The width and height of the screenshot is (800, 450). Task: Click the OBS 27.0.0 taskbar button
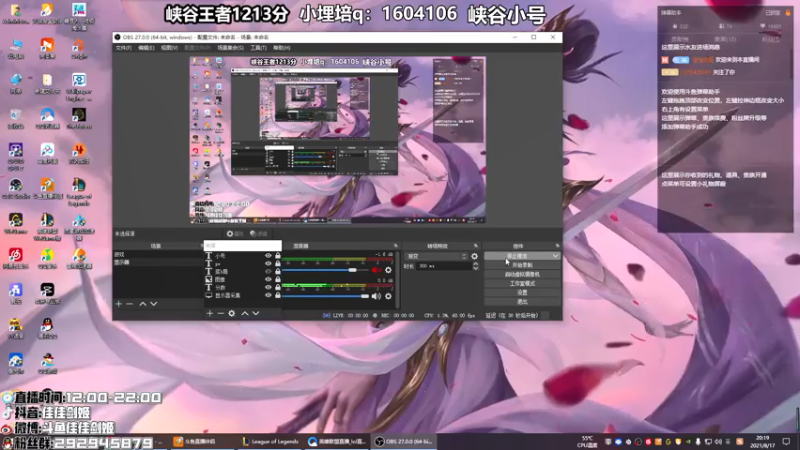coord(404,441)
